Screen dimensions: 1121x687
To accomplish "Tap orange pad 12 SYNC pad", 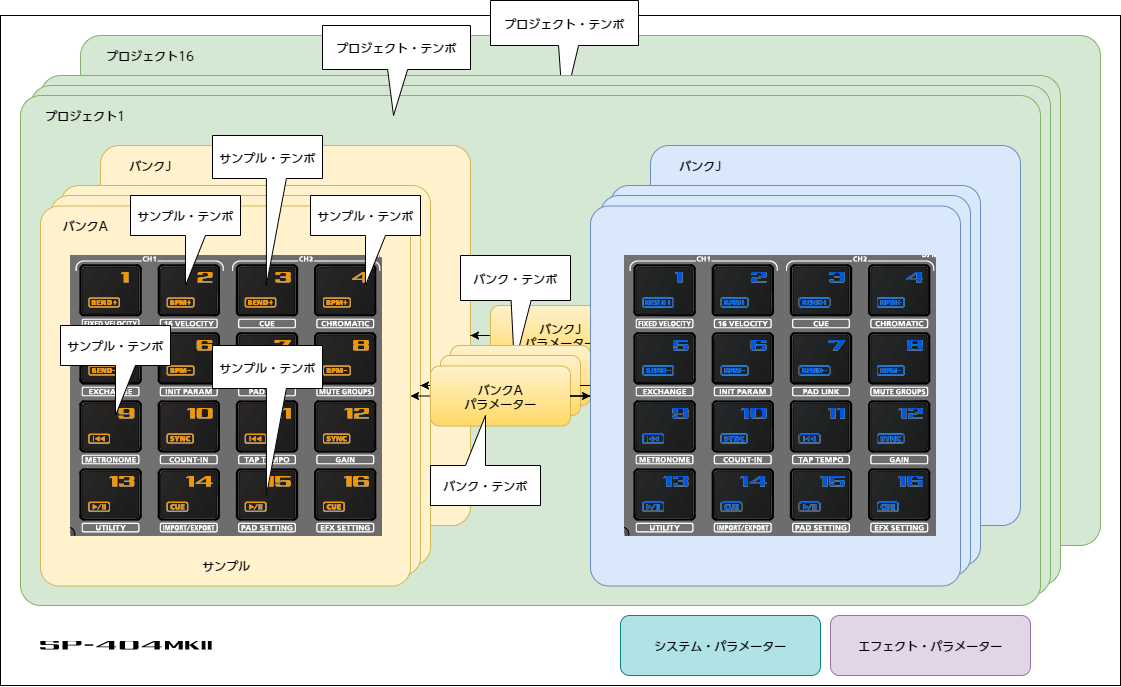I will tap(344, 425).
